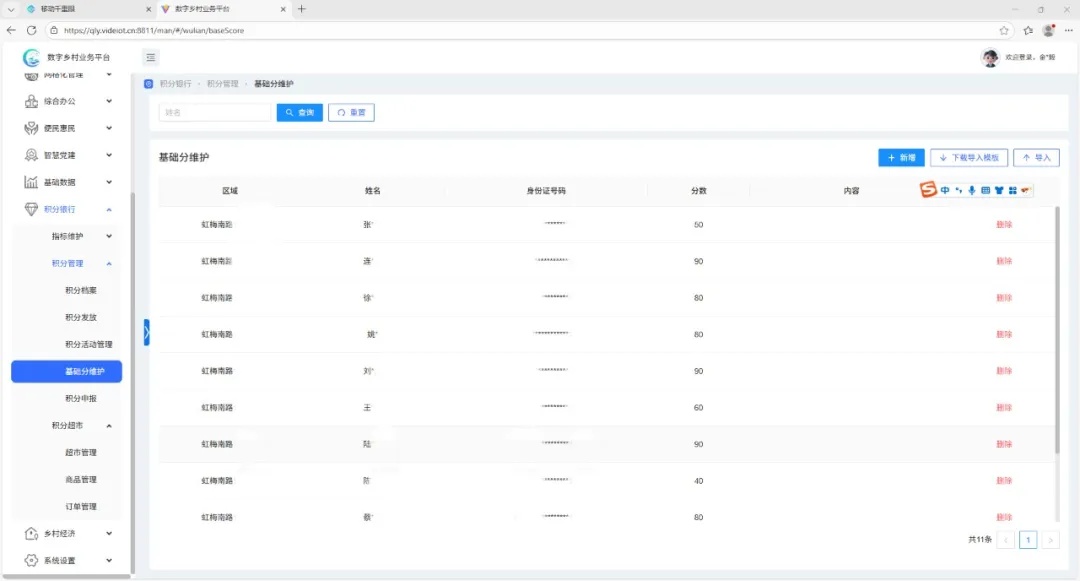Click the 系统设置 gear icon
Image resolution: width=1080 pixels, height=581 pixels.
tap(31, 561)
